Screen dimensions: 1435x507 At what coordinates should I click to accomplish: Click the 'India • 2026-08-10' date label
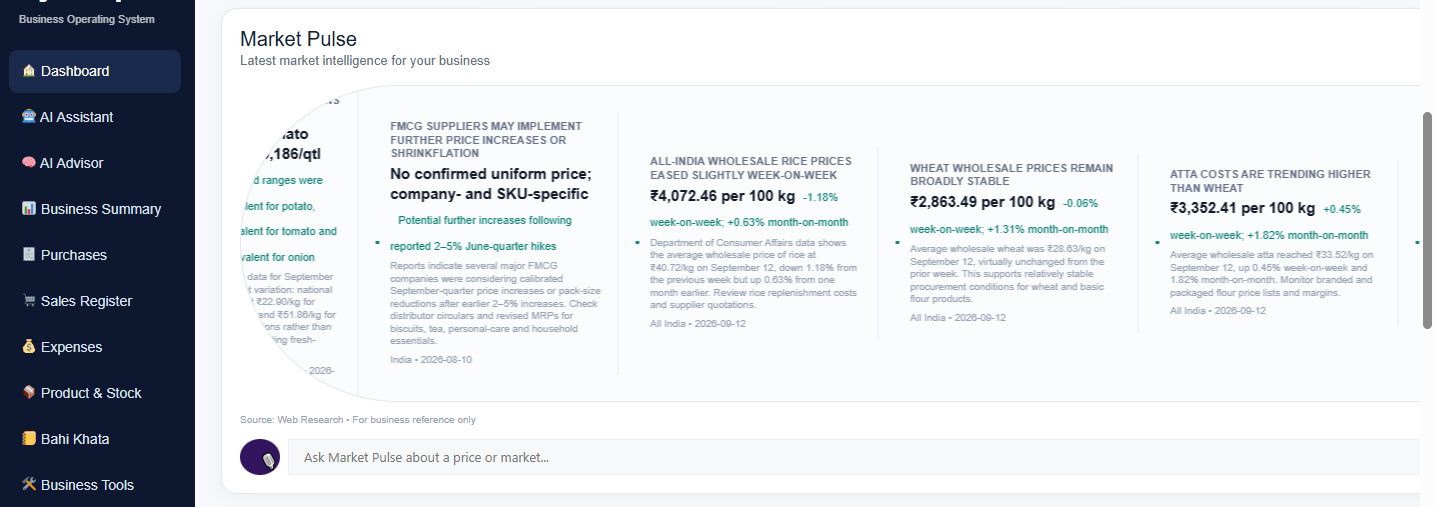pos(431,359)
